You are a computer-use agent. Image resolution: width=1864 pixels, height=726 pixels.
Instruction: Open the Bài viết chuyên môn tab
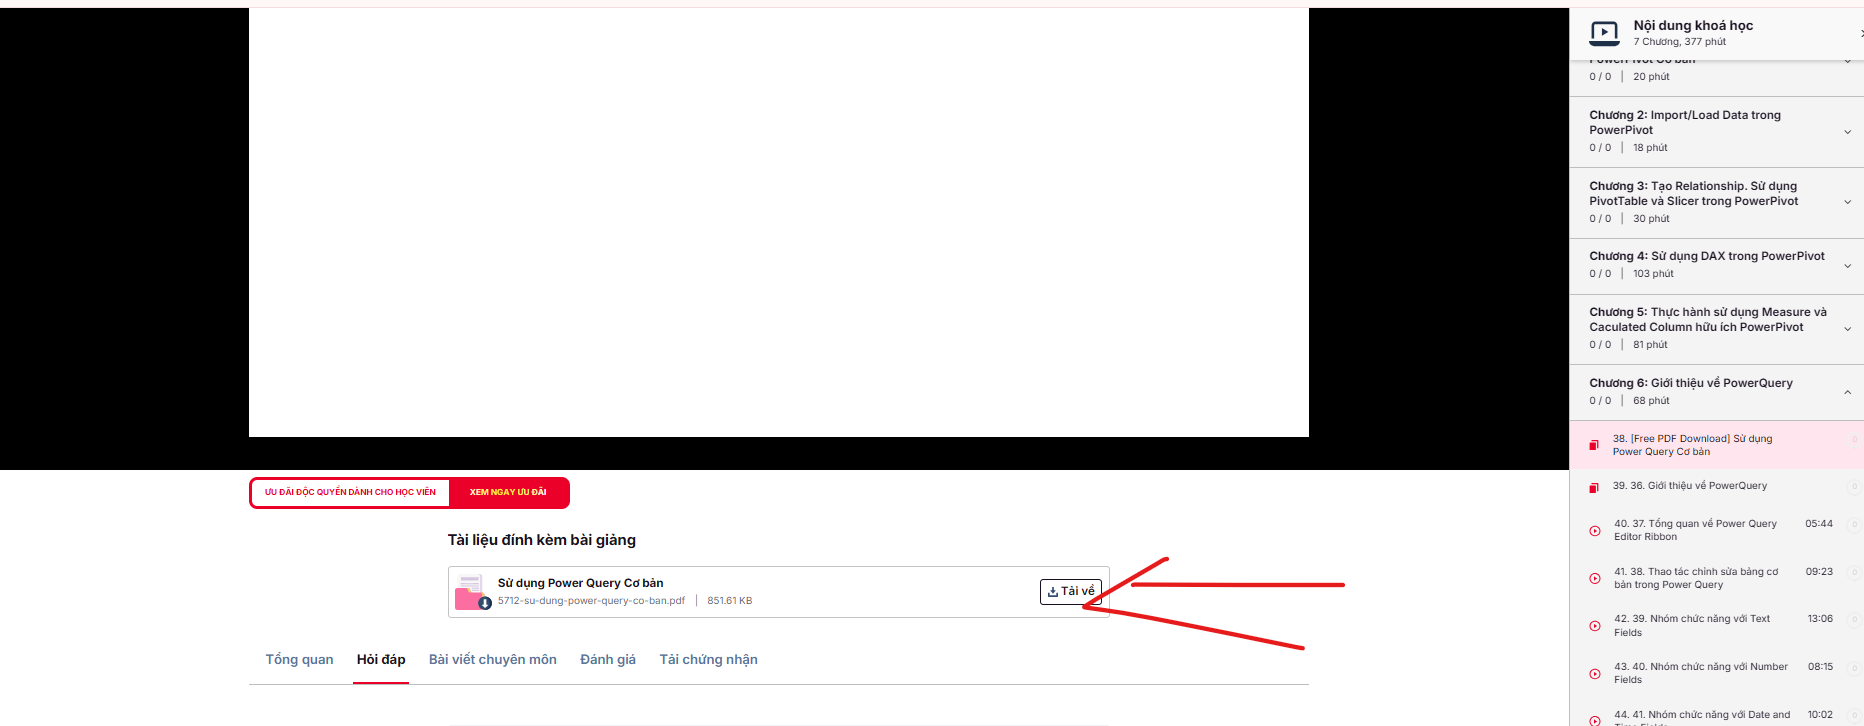pyautogui.click(x=493, y=660)
